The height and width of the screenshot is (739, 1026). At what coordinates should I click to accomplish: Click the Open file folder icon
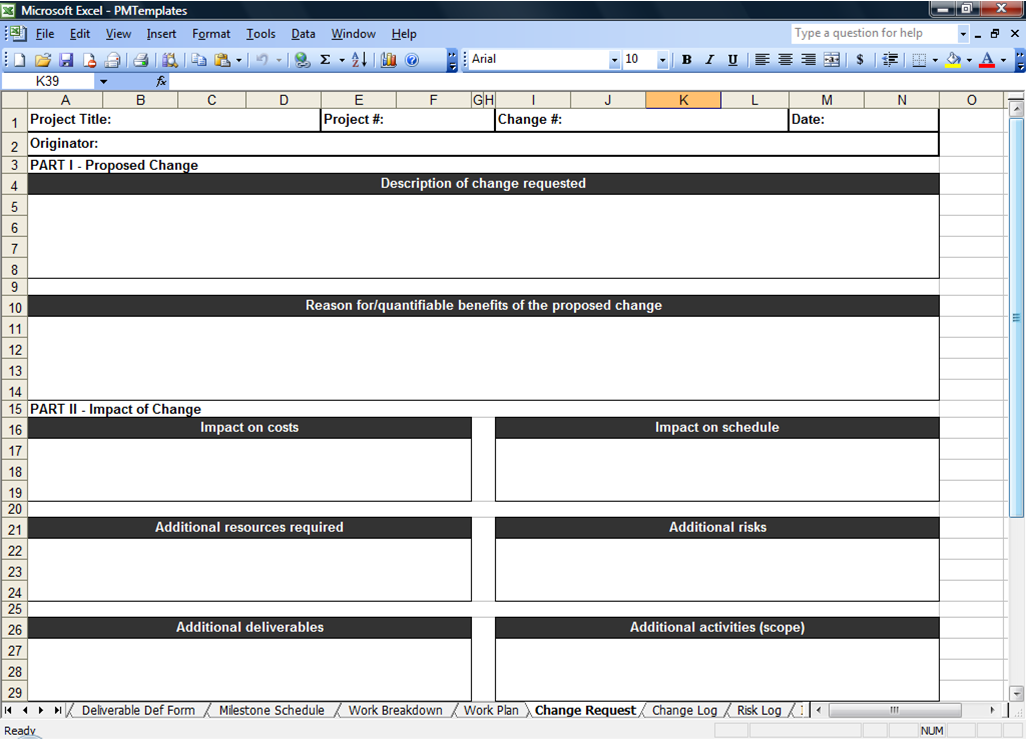tap(43, 60)
